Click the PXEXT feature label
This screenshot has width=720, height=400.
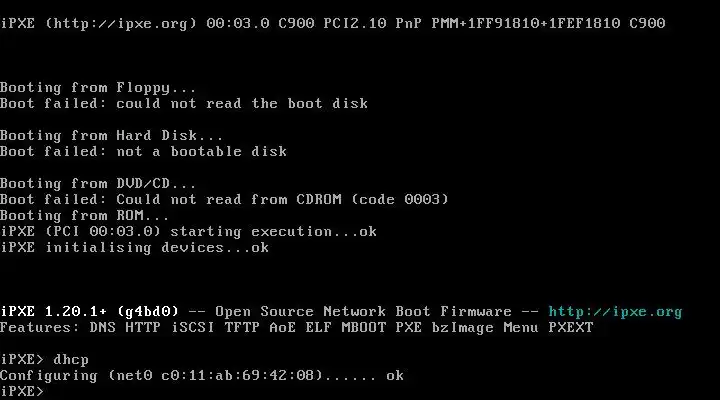coord(571,328)
